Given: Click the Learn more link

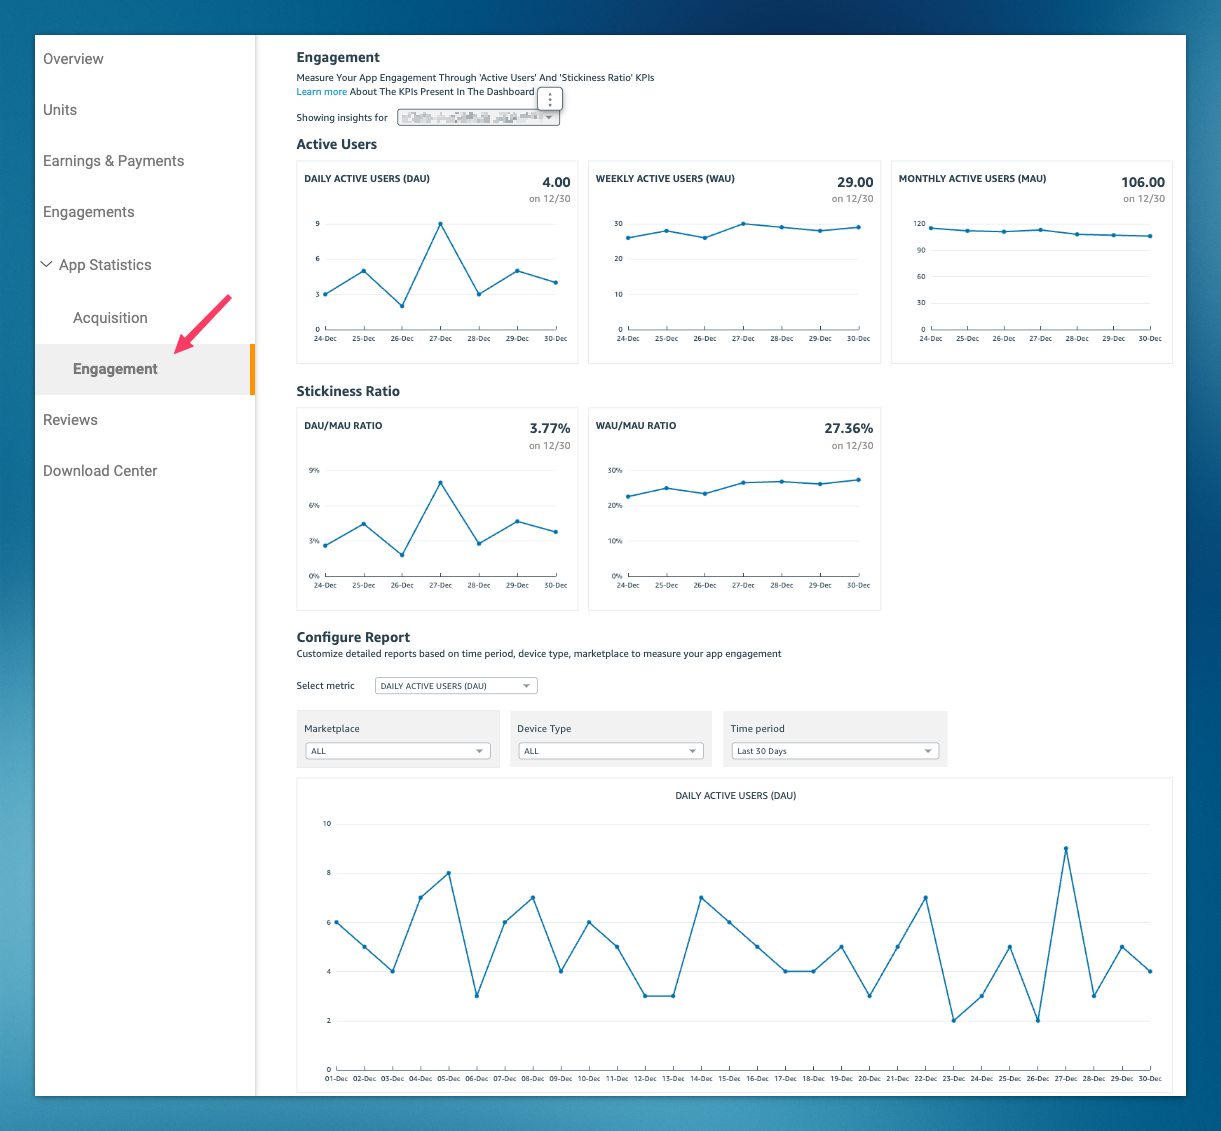Looking at the screenshot, I should click(x=321, y=92).
